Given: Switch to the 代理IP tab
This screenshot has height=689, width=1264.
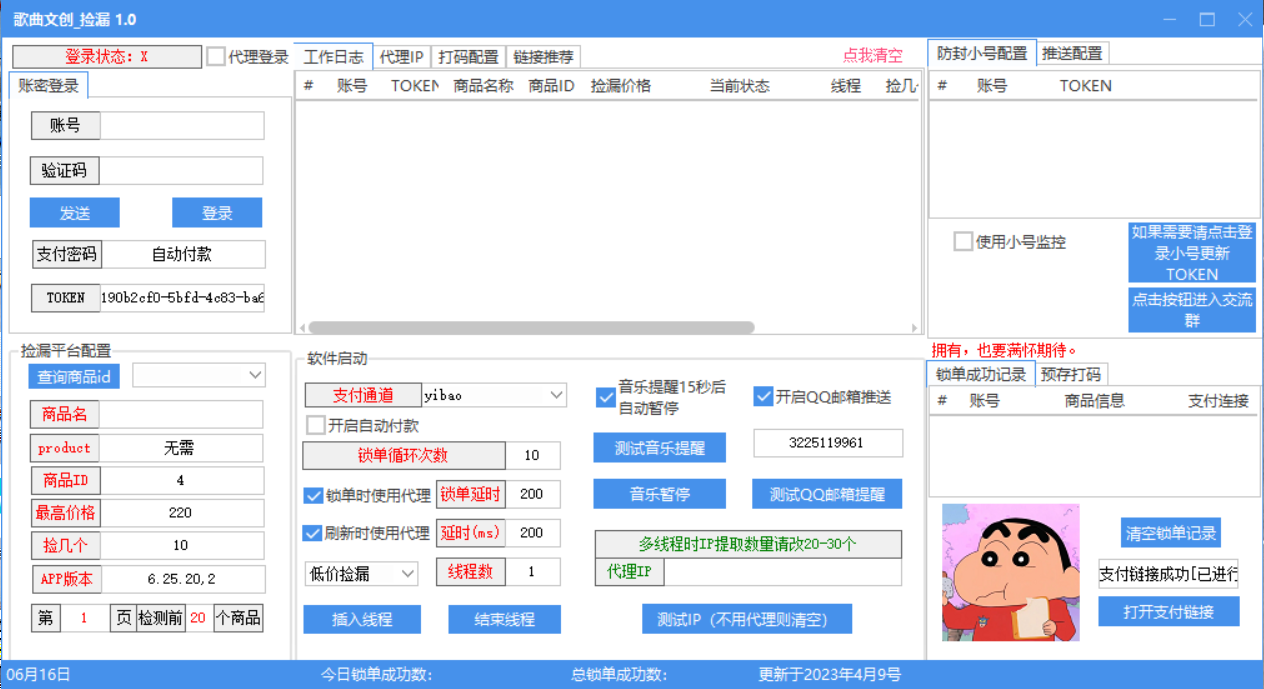Looking at the screenshot, I should click(x=401, y=57).
